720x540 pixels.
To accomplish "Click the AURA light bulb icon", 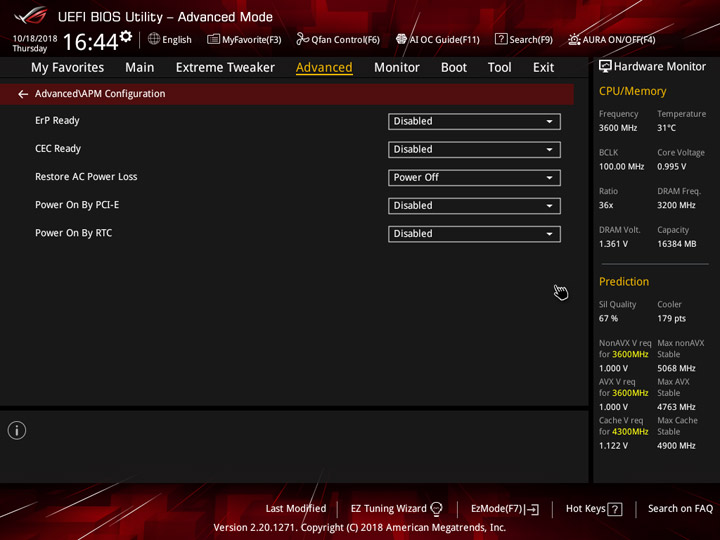I will [x=574, y=39].
